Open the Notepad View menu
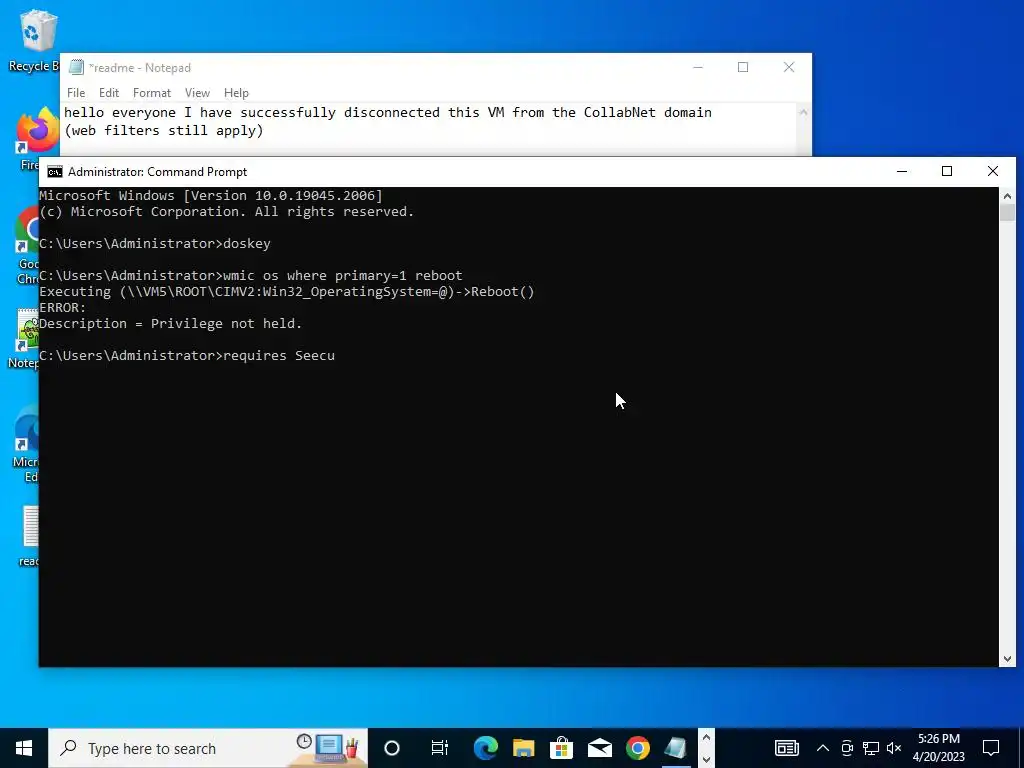Viewport: 1024px width, 768px height. pos(197,93)
